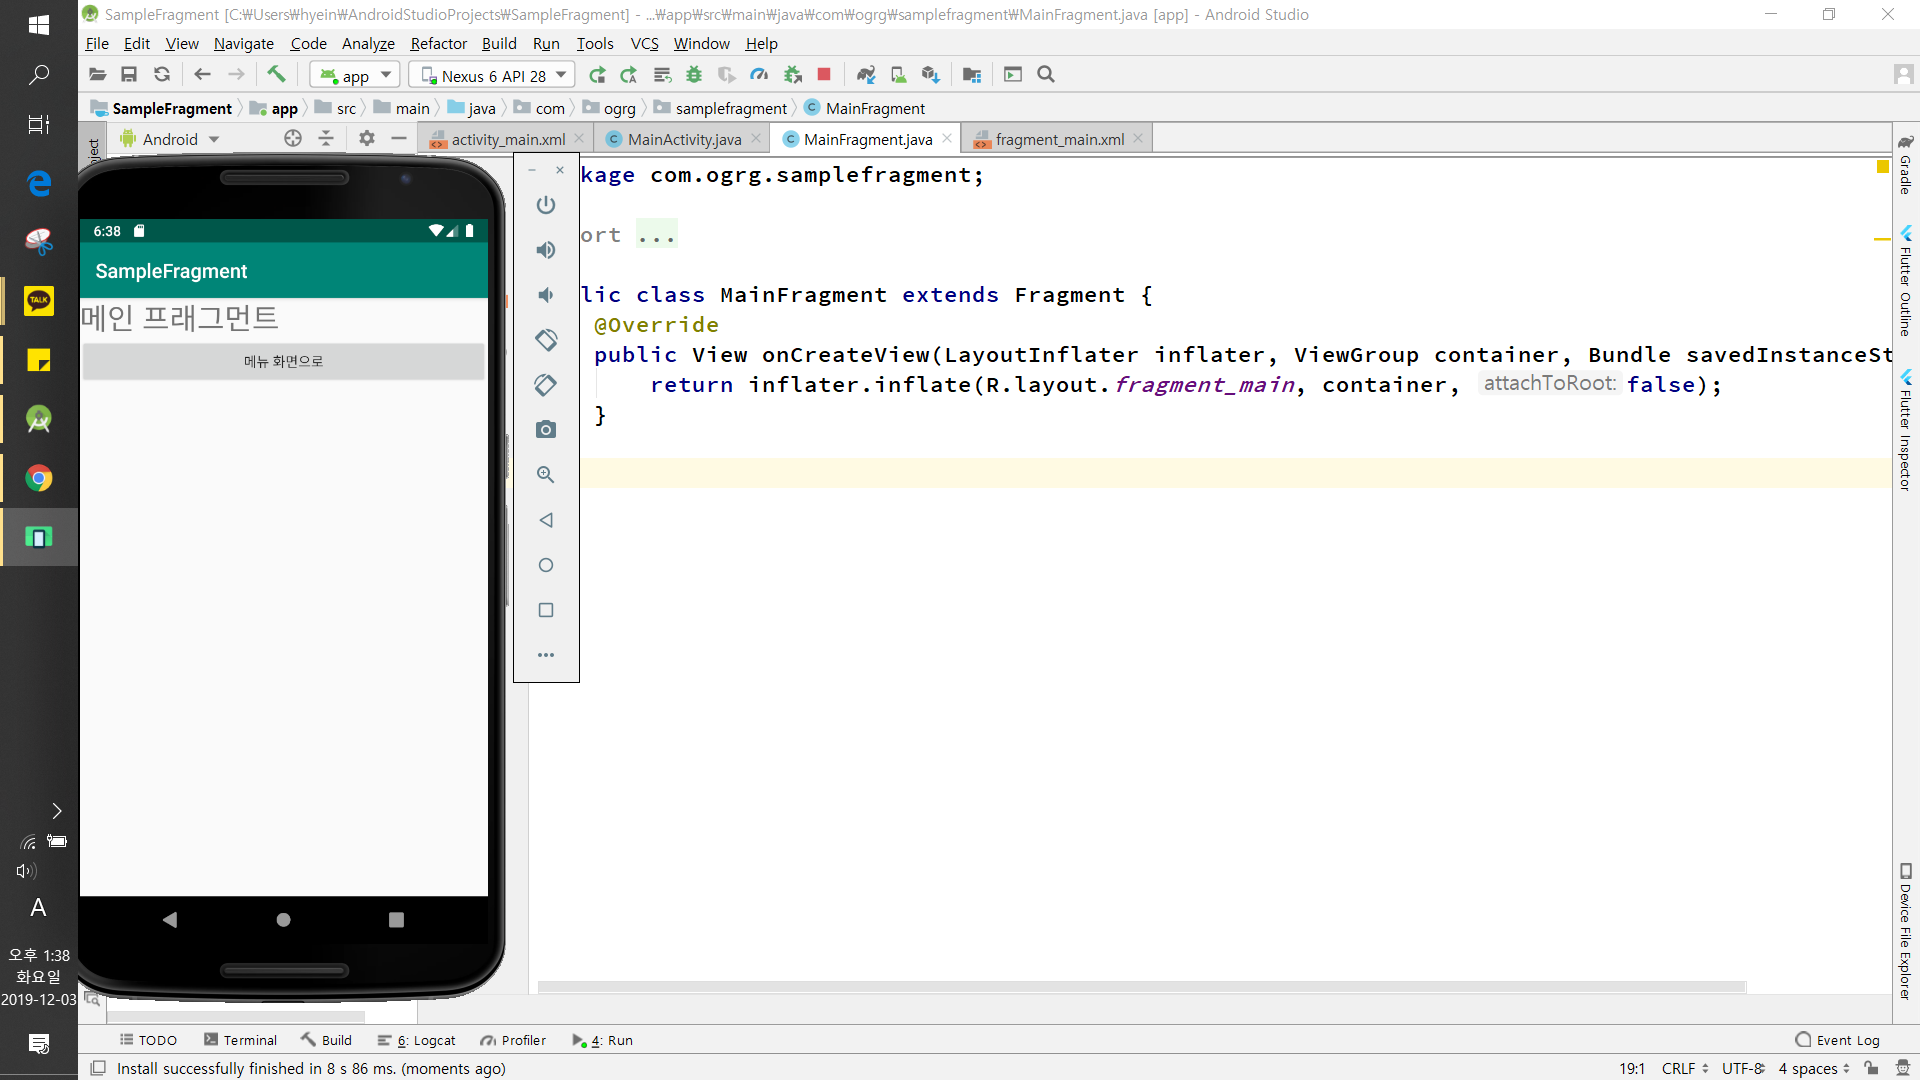
Task: Toggle Device File Explorer panel
Action: (x=1906, y=930)
